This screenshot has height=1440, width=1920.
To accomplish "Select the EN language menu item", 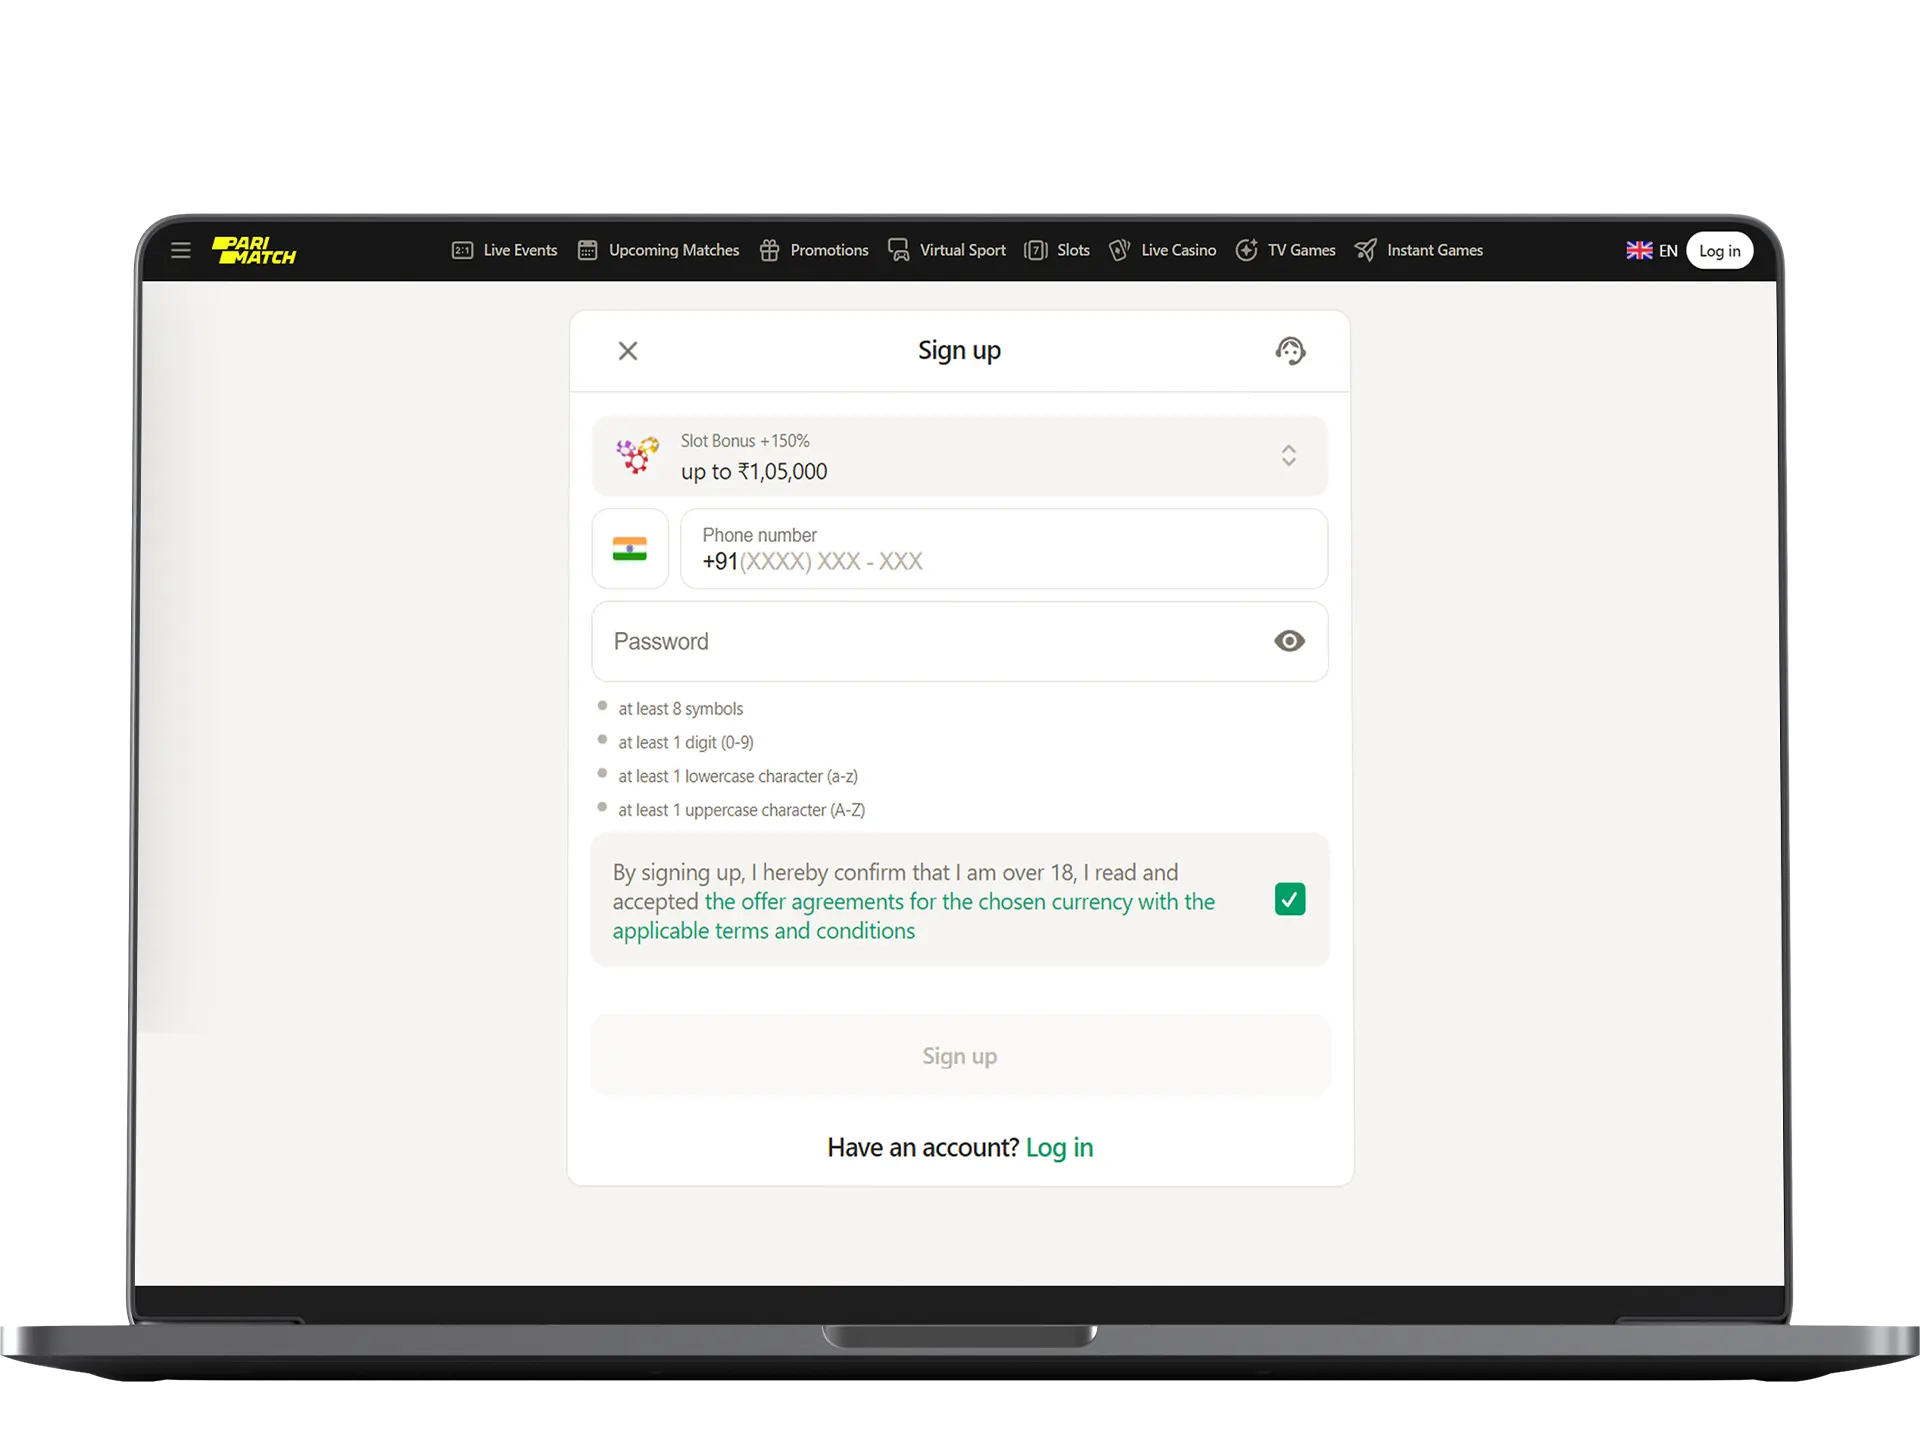I will click(x=1651, y=250).
